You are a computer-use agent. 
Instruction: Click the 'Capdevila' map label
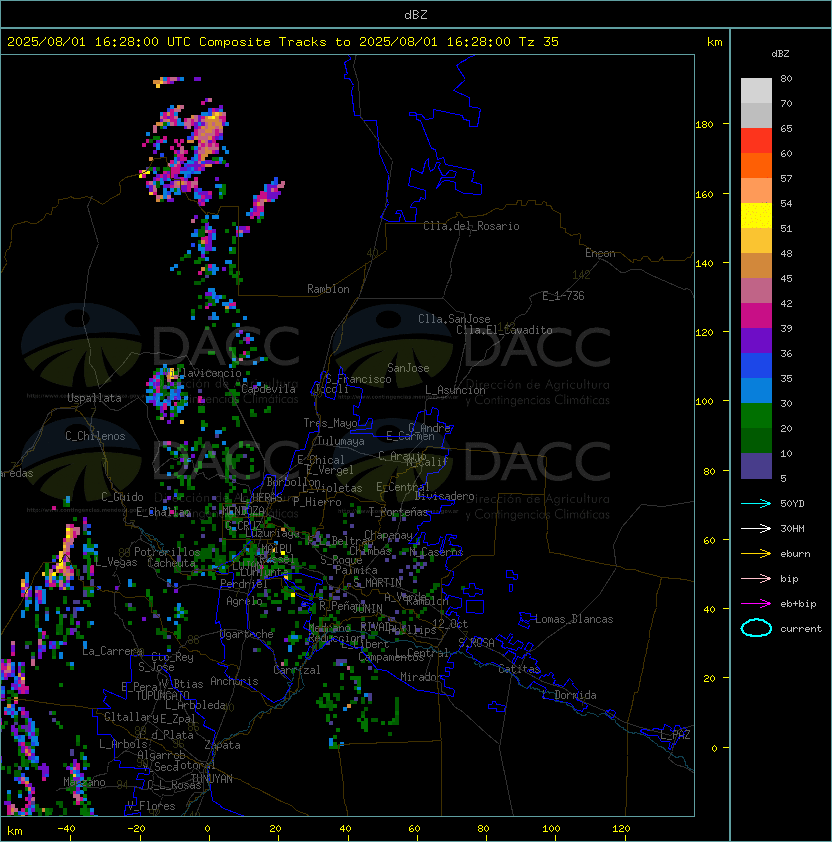[x=268, y=389]
